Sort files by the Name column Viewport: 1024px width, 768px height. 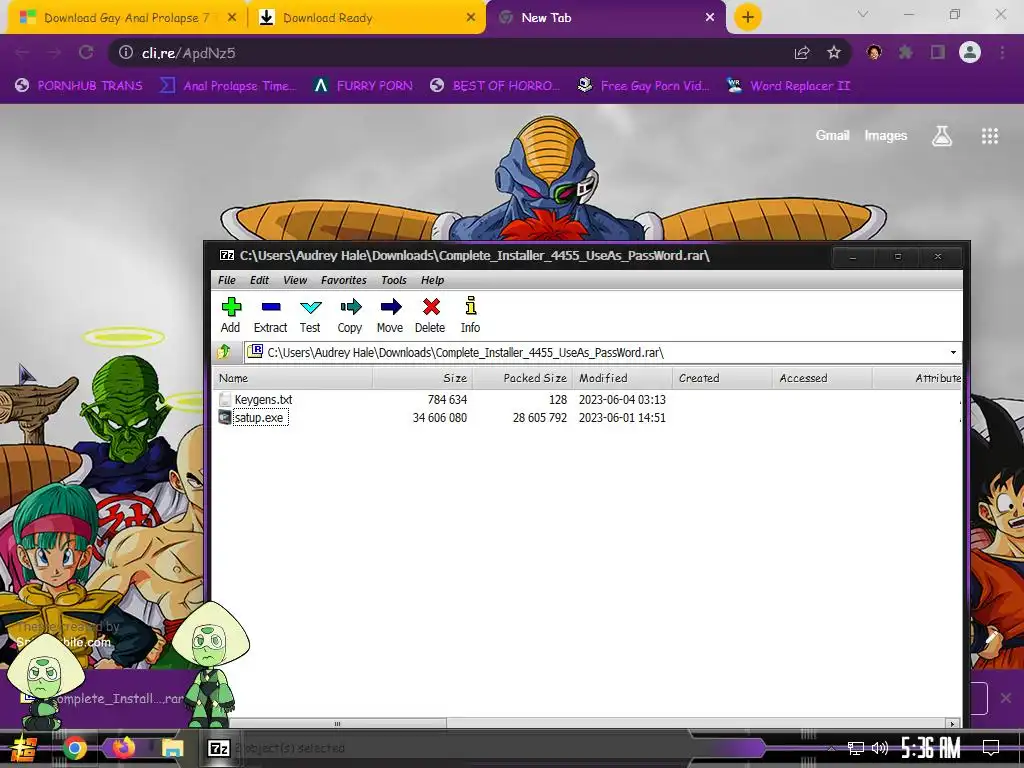pyautogui.click(x=293, y=378)
